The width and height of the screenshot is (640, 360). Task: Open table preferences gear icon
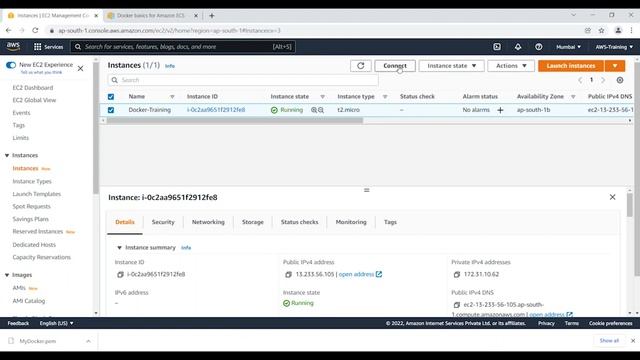620,80
